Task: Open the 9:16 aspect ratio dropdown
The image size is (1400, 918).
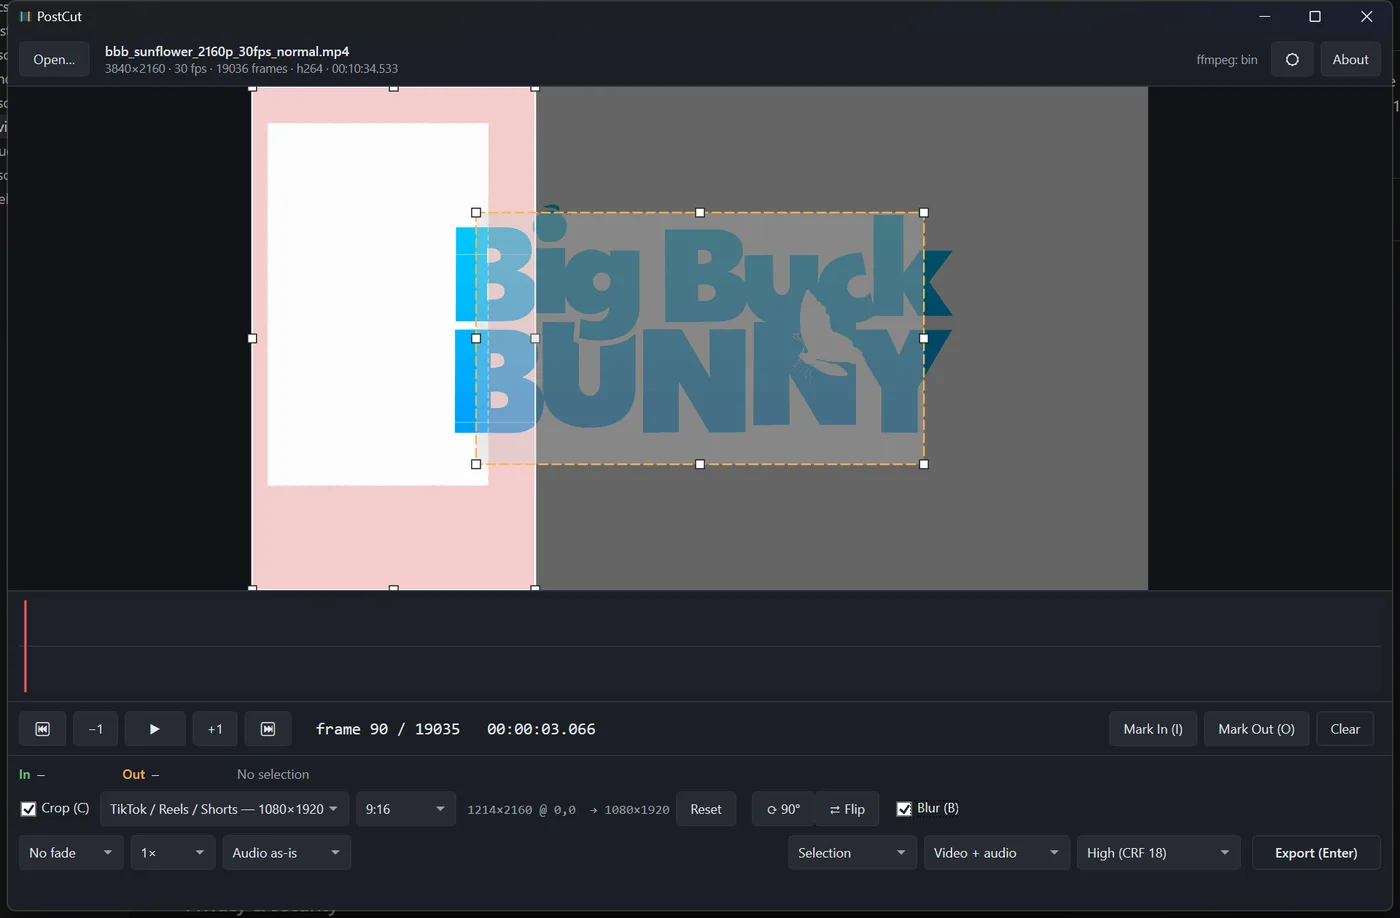Action: [406, 809]
